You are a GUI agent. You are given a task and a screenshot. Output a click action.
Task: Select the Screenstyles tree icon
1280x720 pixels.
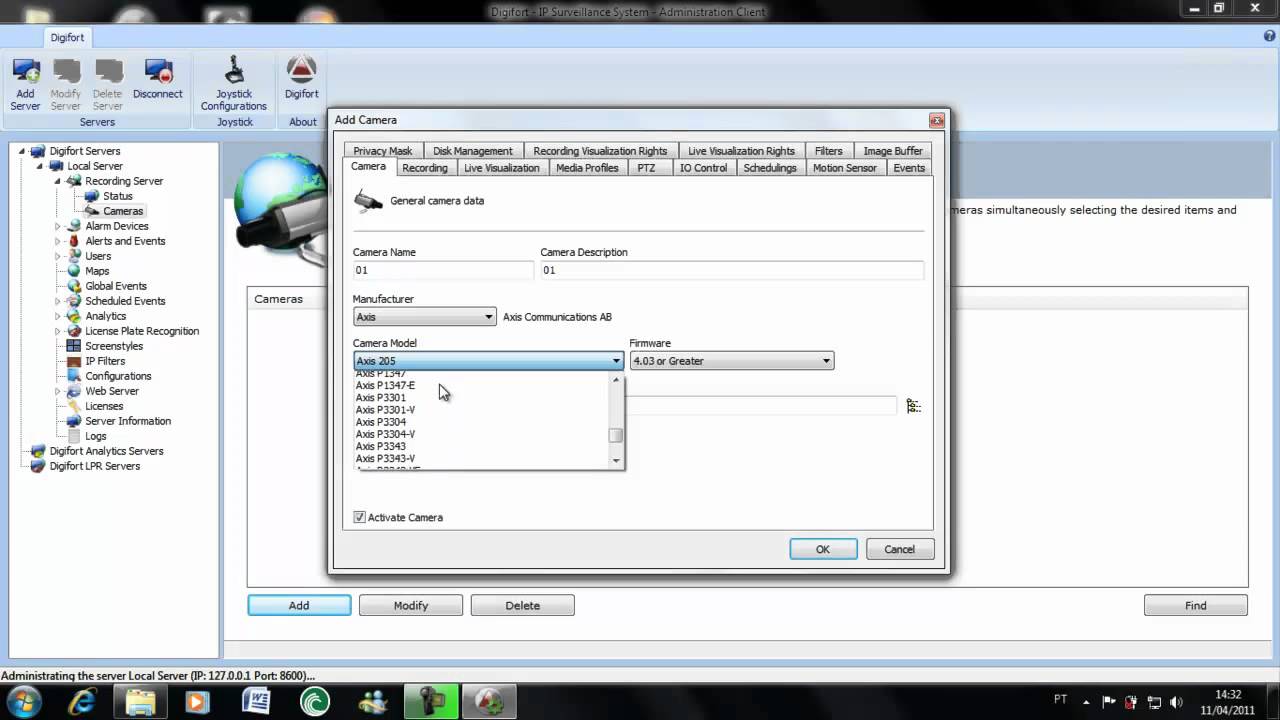[74, 346]
